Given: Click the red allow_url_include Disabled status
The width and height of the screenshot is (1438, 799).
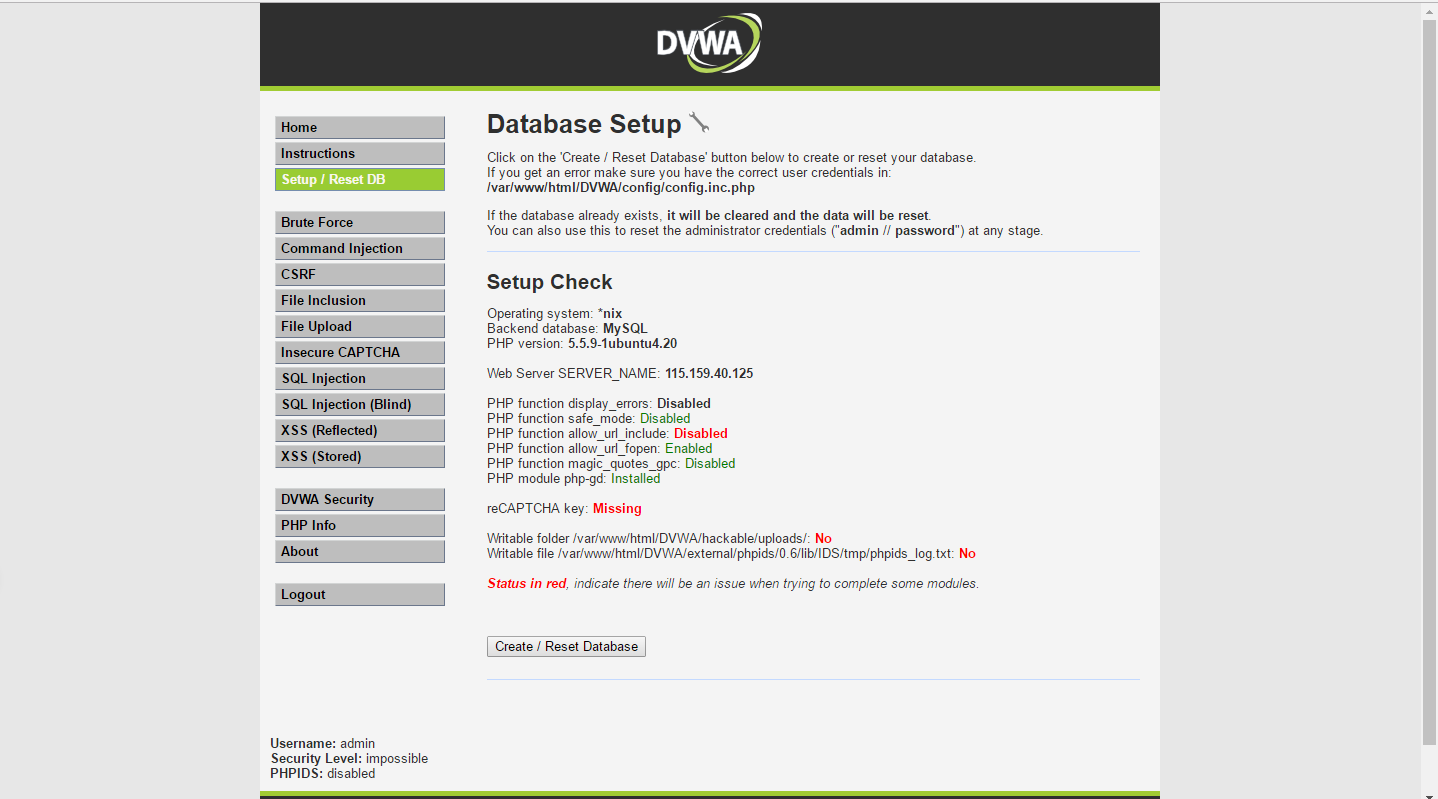Looking at the screenshot, I should click(x=701, y=433).
